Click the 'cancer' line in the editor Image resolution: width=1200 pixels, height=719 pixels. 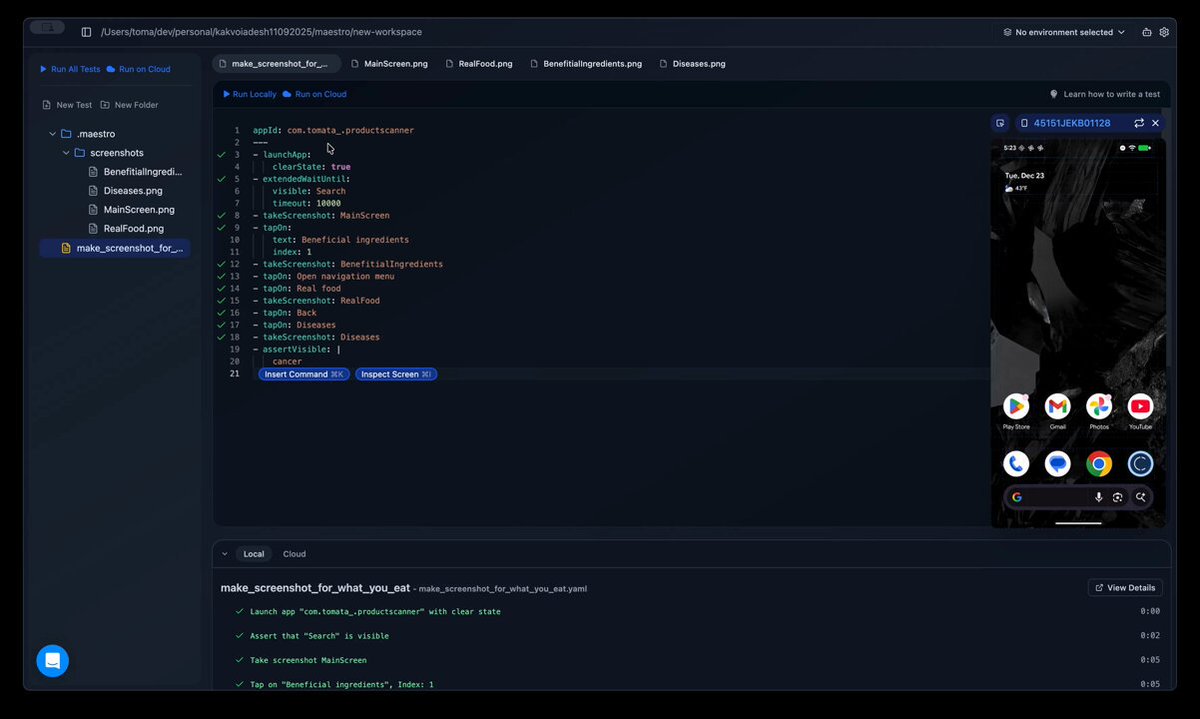click(287, 361)
